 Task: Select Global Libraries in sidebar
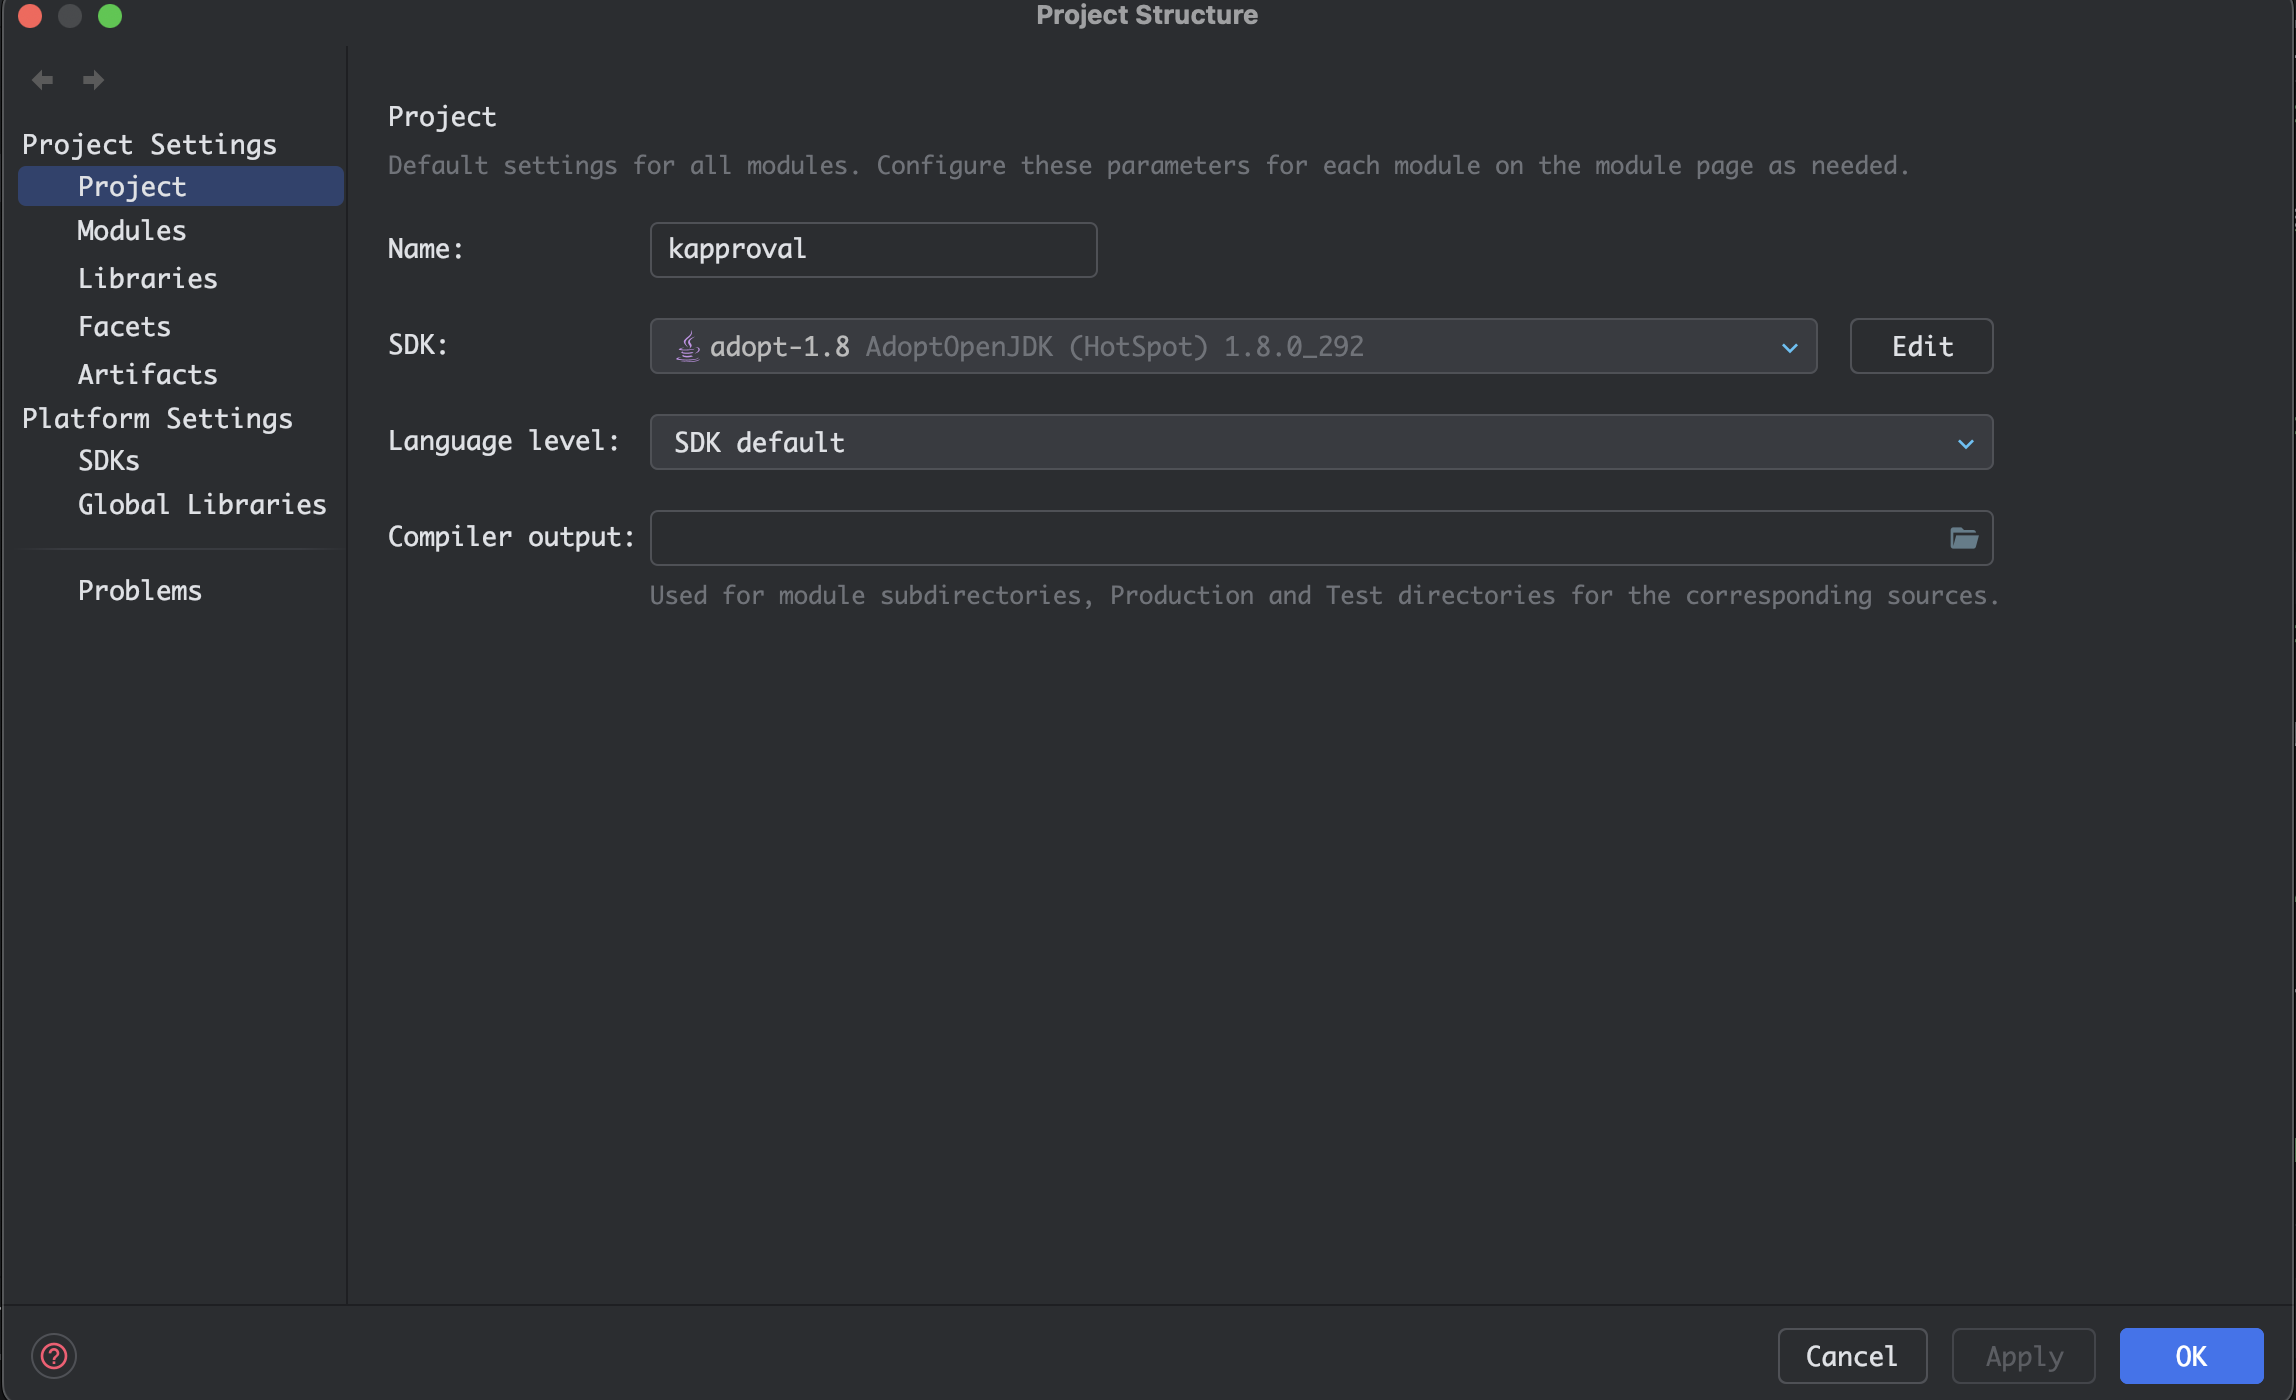pyautogui.click(x=202, y=504)
